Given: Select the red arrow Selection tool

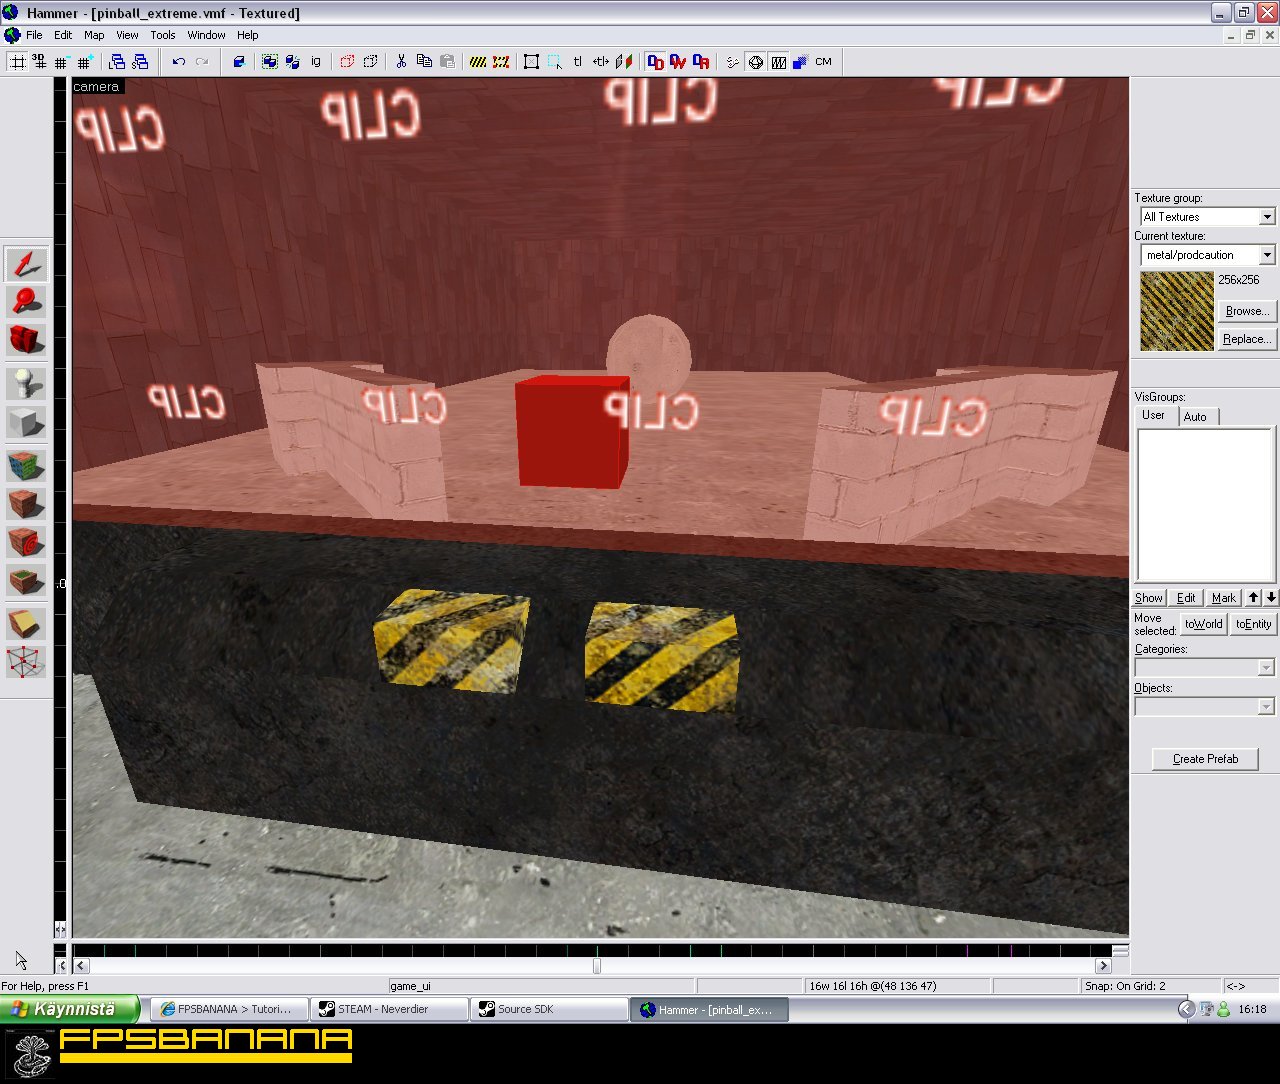Looking at the screenshot, I should [26, 265].
